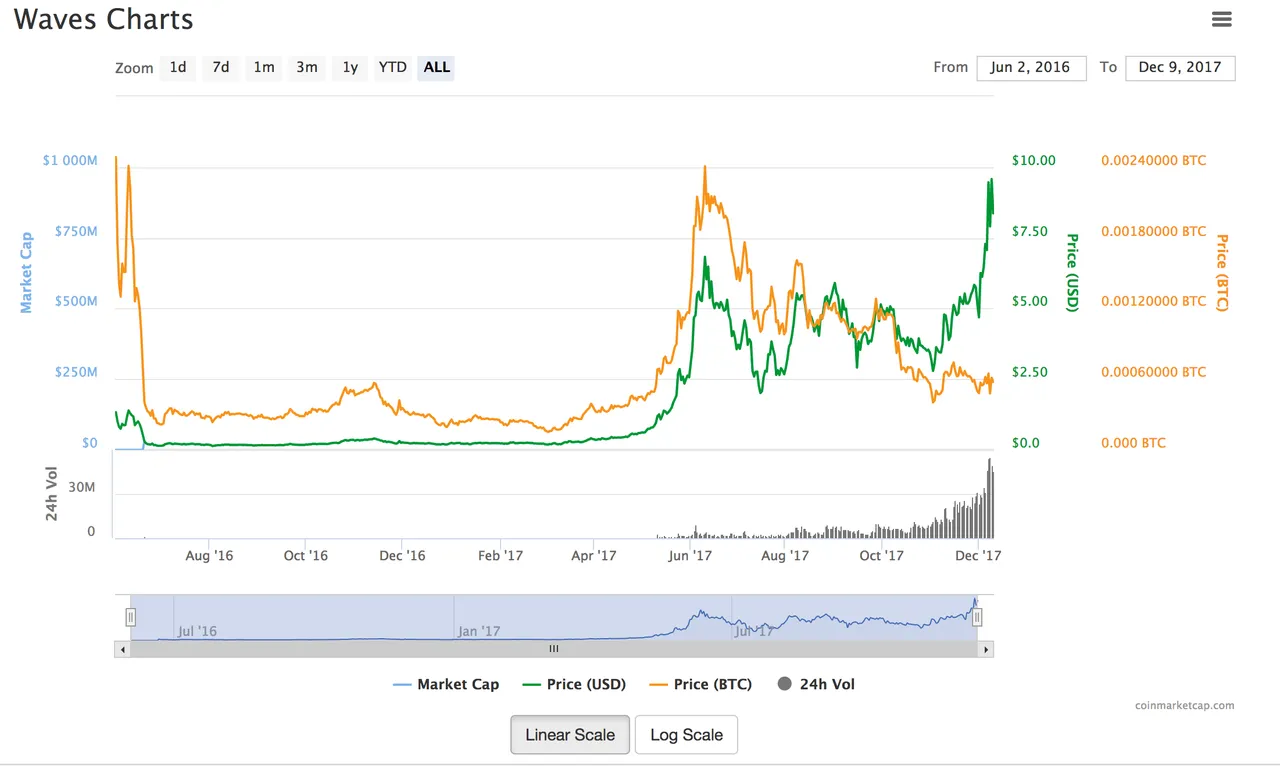Image resolution: width=1280 pixels, height=766 pixels.
Task: Switch to Linear Scale
Action: click(570, 734)
